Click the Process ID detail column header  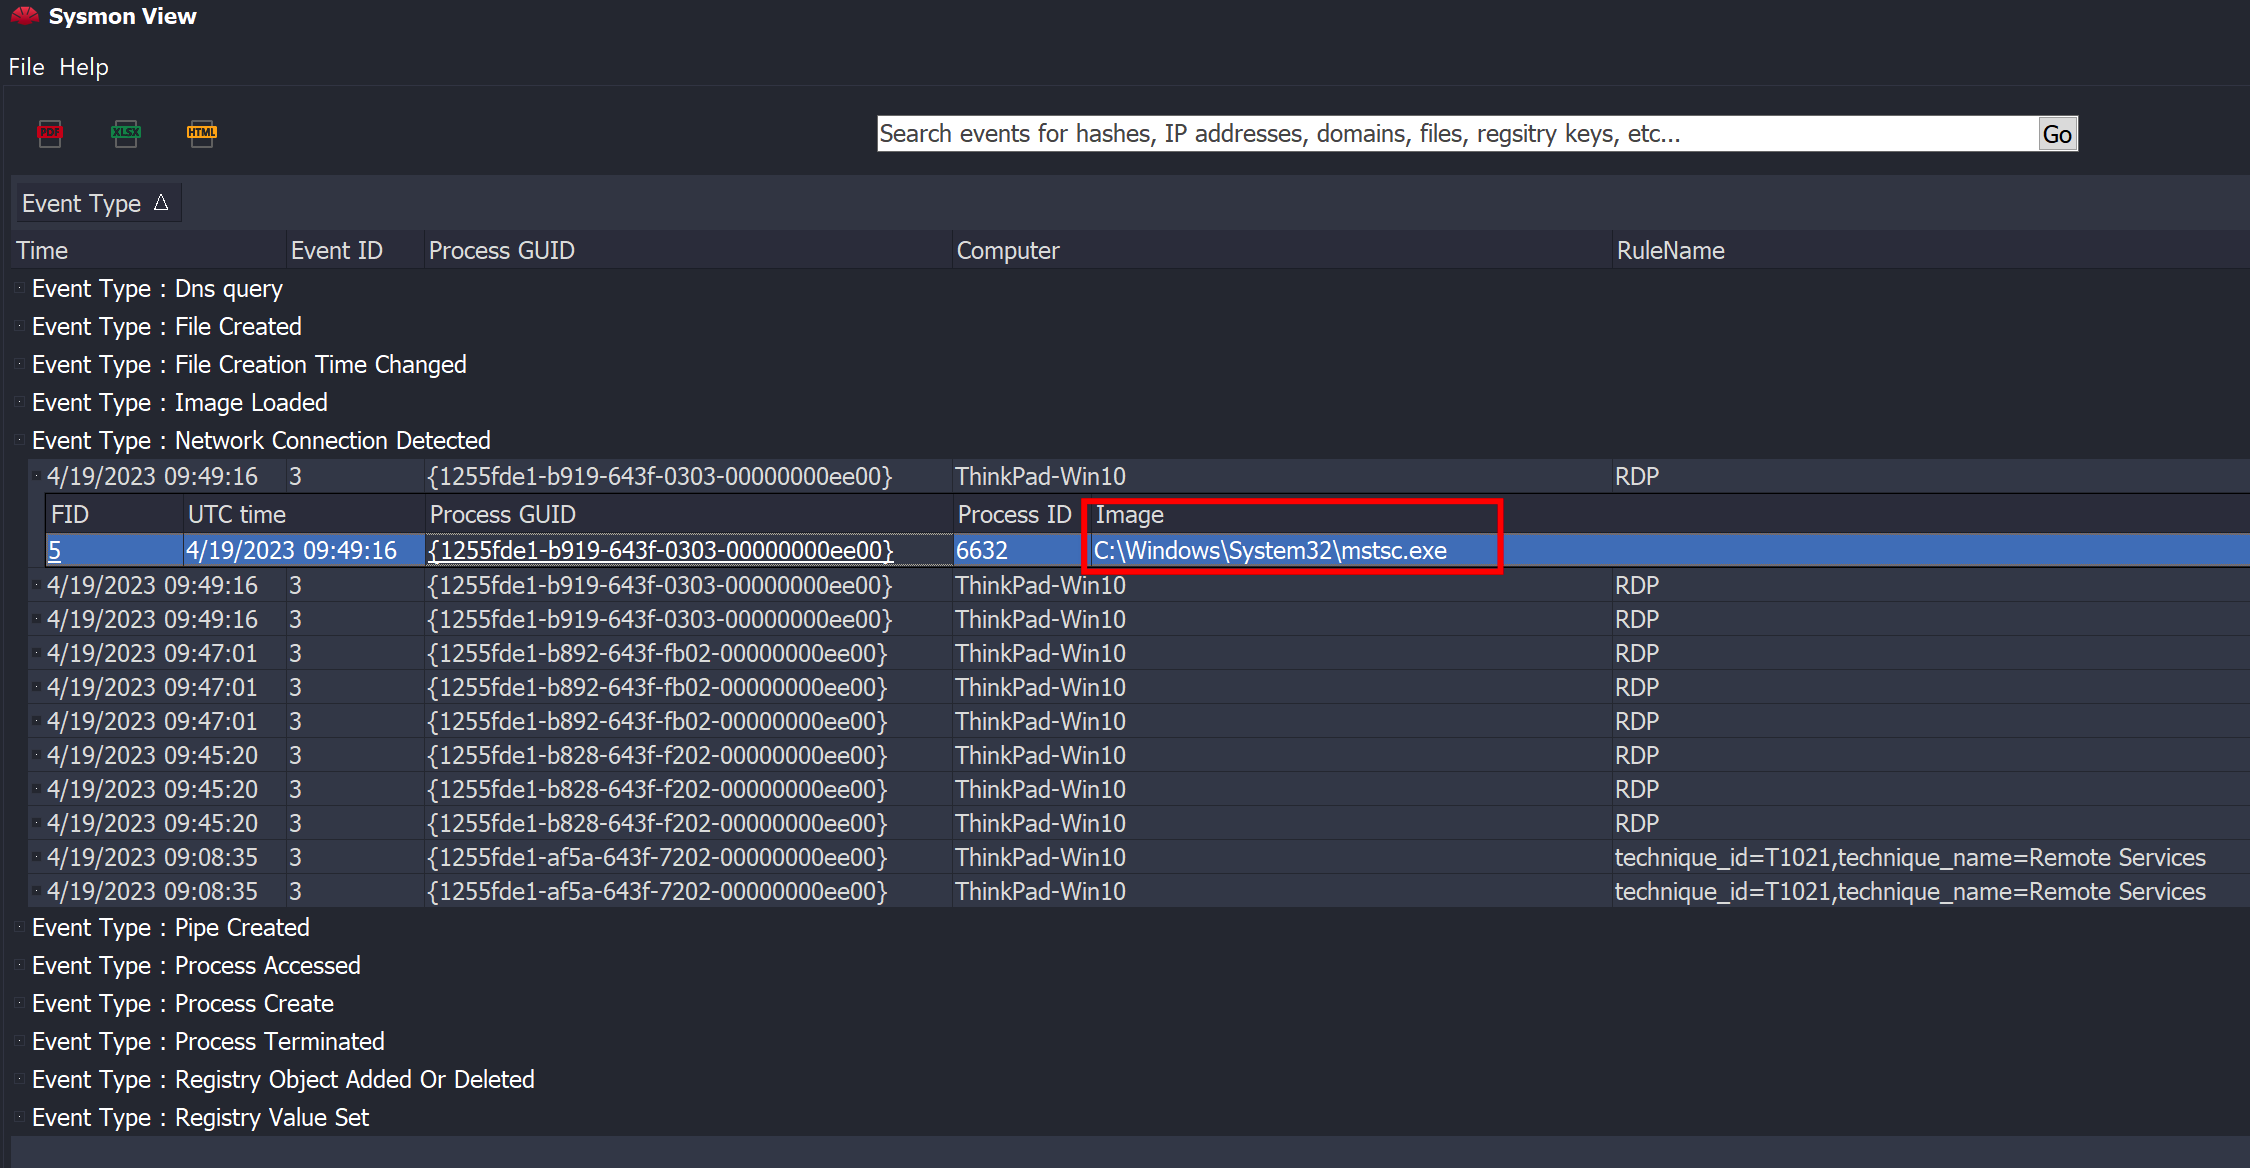click(1020, 514)
